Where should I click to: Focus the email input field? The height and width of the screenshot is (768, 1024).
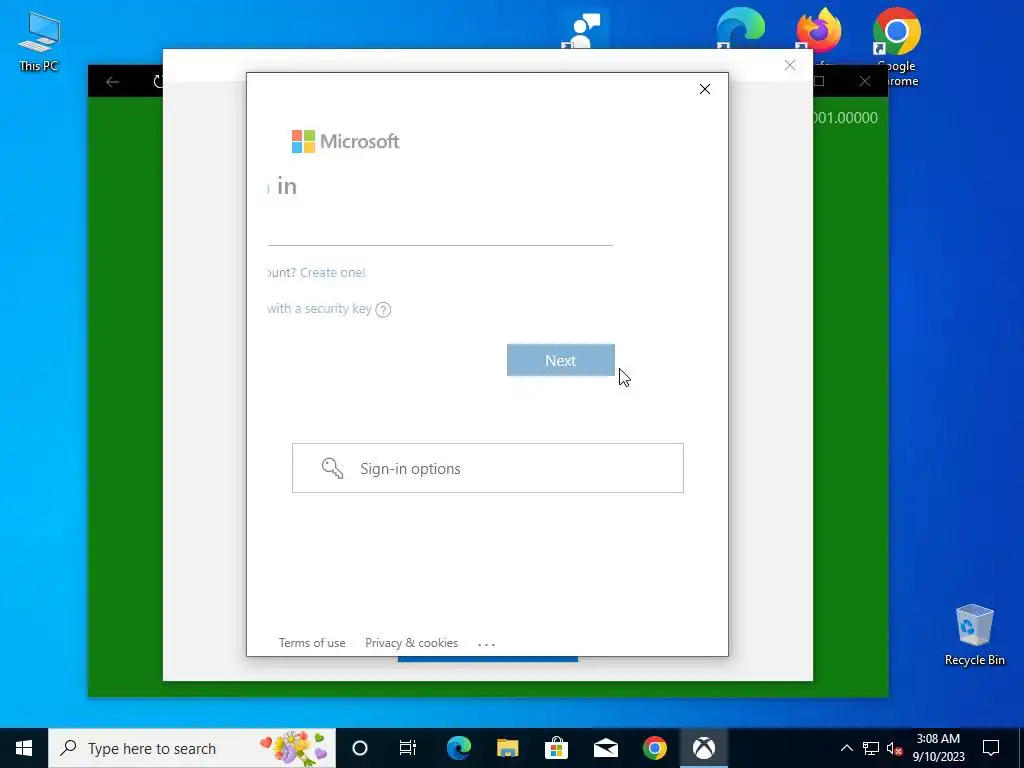(x=440, y=230)
